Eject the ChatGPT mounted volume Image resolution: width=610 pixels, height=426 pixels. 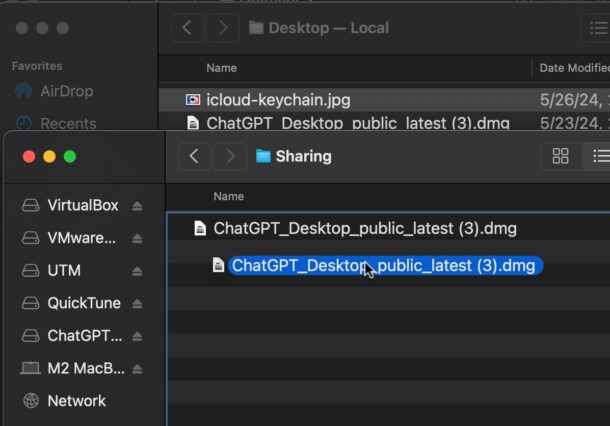137,336
